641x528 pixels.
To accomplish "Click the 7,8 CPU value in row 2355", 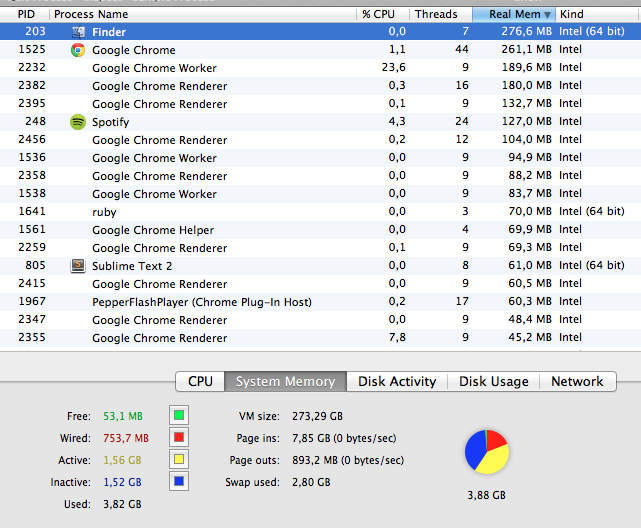I will click(397, 337).
